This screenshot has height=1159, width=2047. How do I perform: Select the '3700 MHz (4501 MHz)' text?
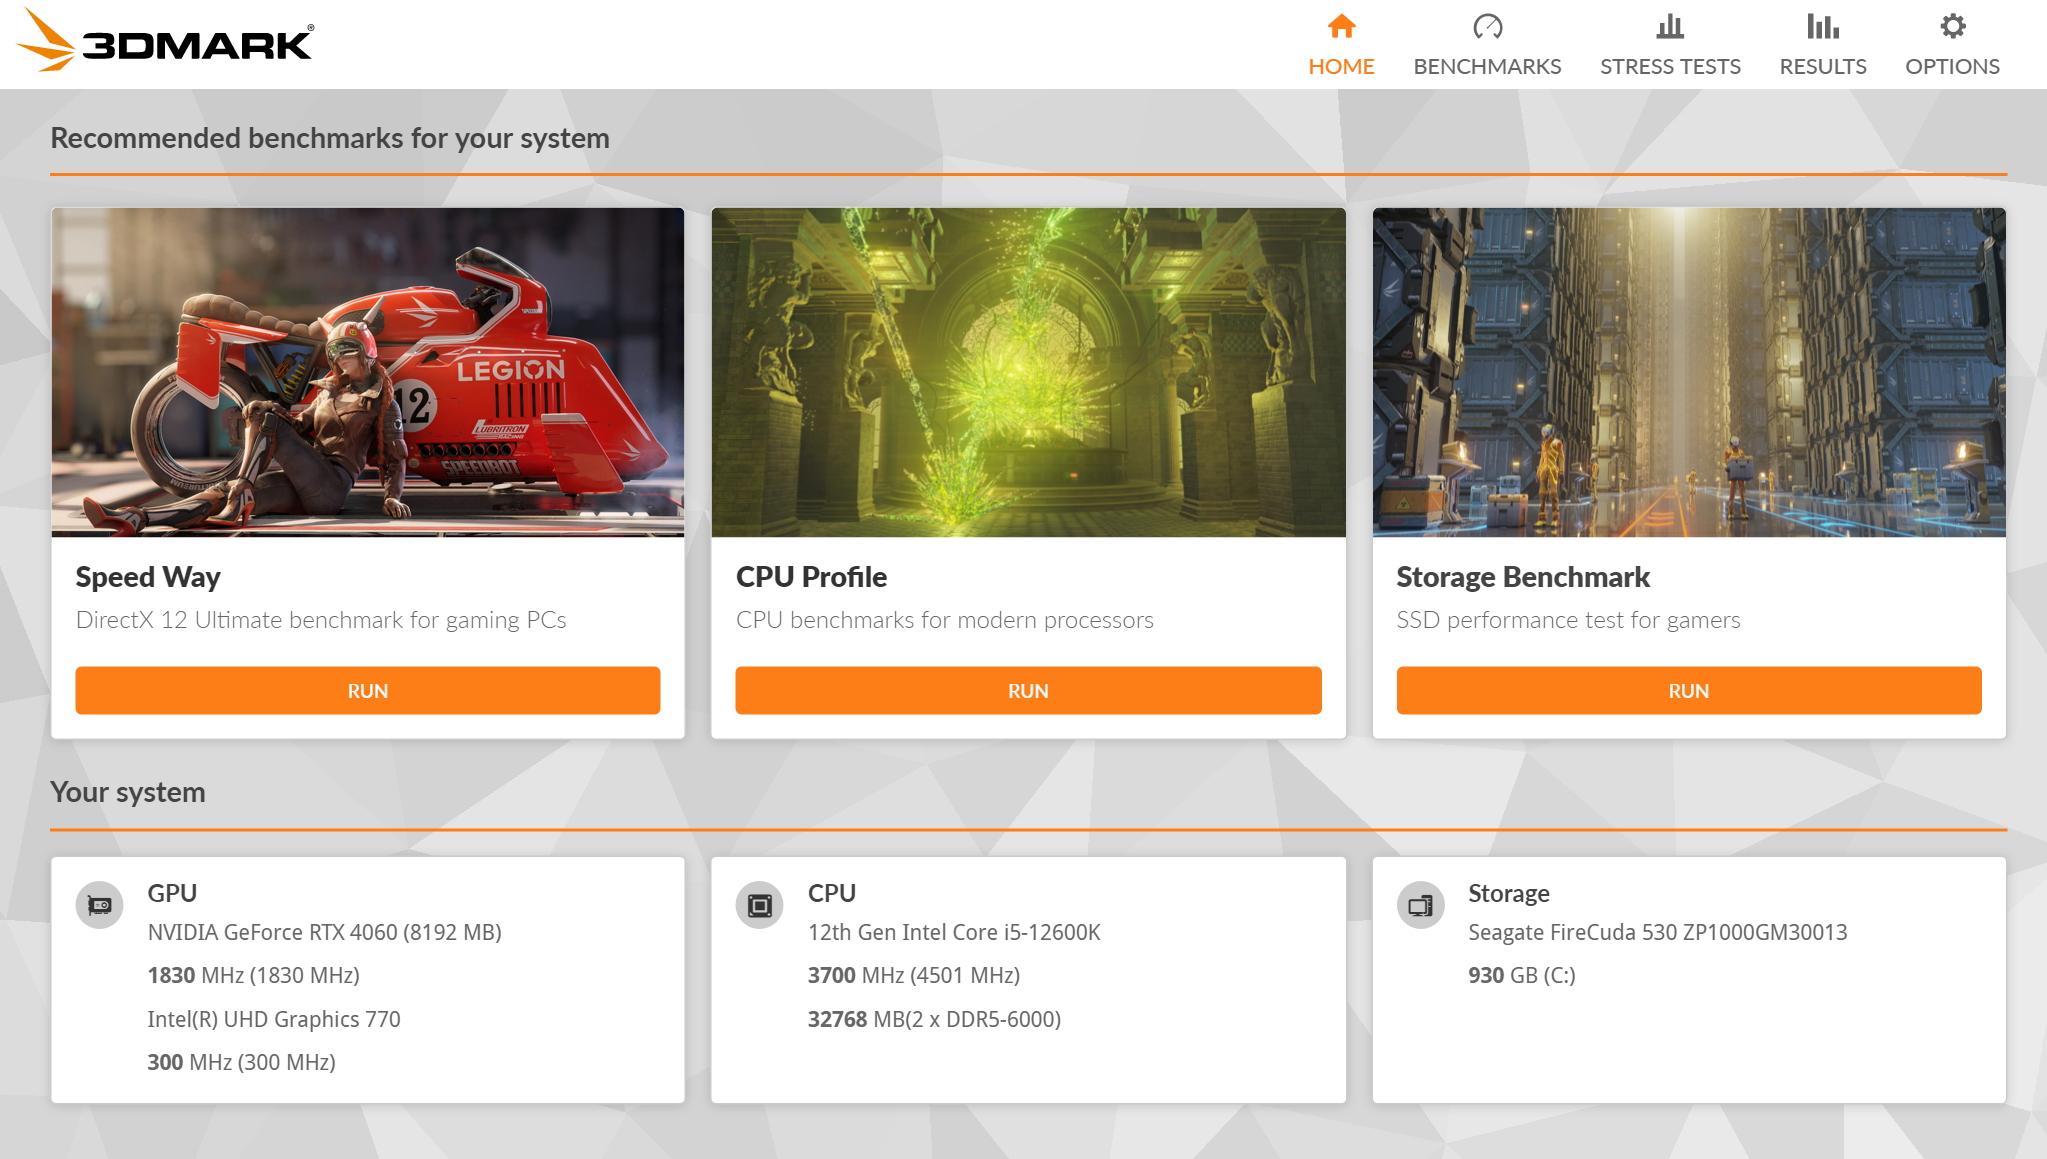coord(914,975)
